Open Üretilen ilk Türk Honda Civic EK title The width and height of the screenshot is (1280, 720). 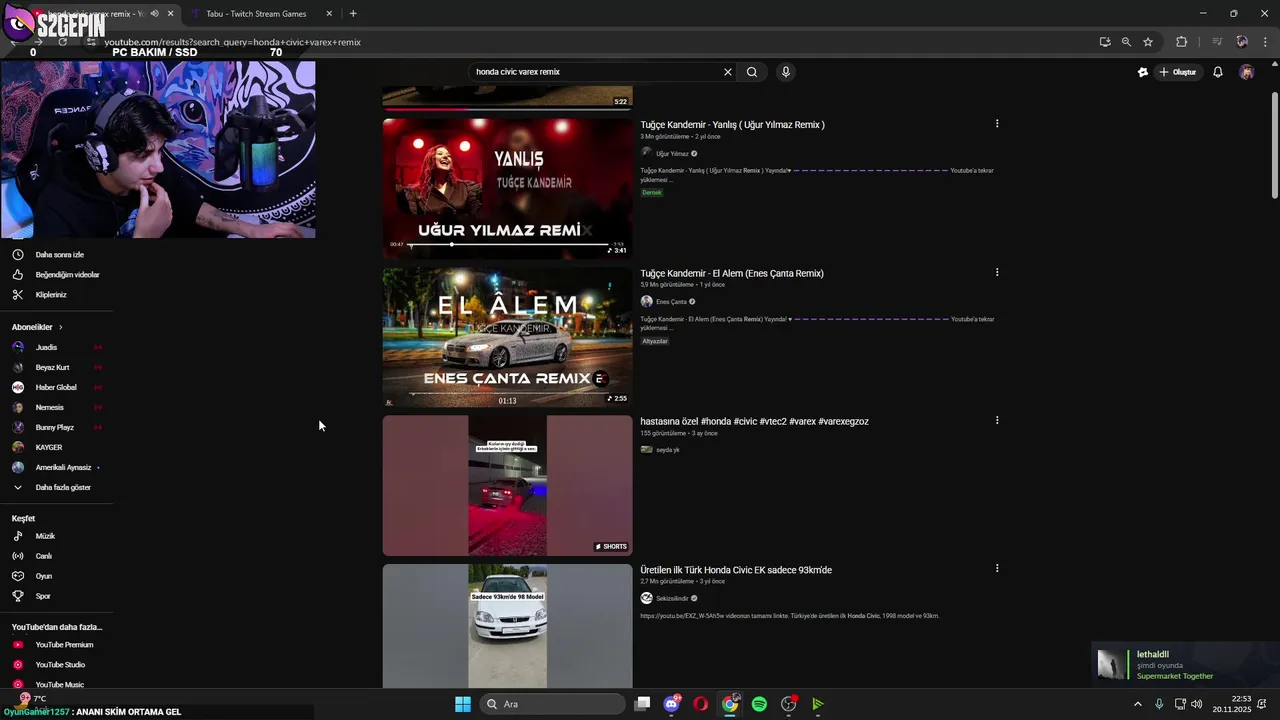click(x=736, y=570)
